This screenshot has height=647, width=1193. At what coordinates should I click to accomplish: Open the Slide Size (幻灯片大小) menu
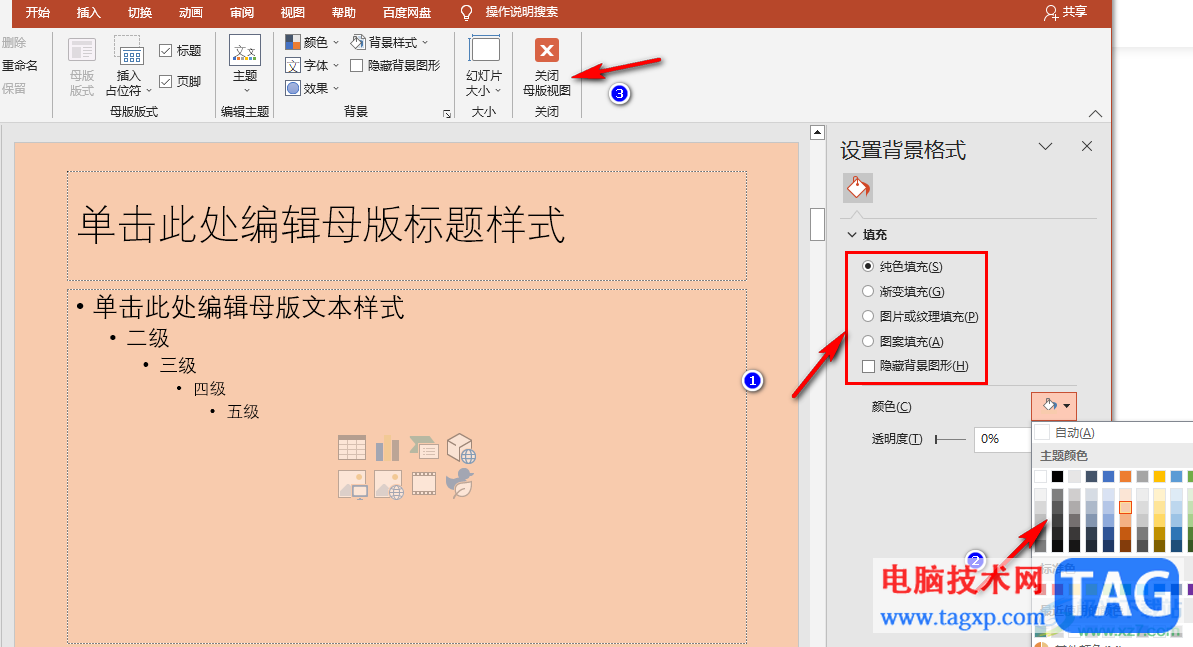tap(484, 68)
